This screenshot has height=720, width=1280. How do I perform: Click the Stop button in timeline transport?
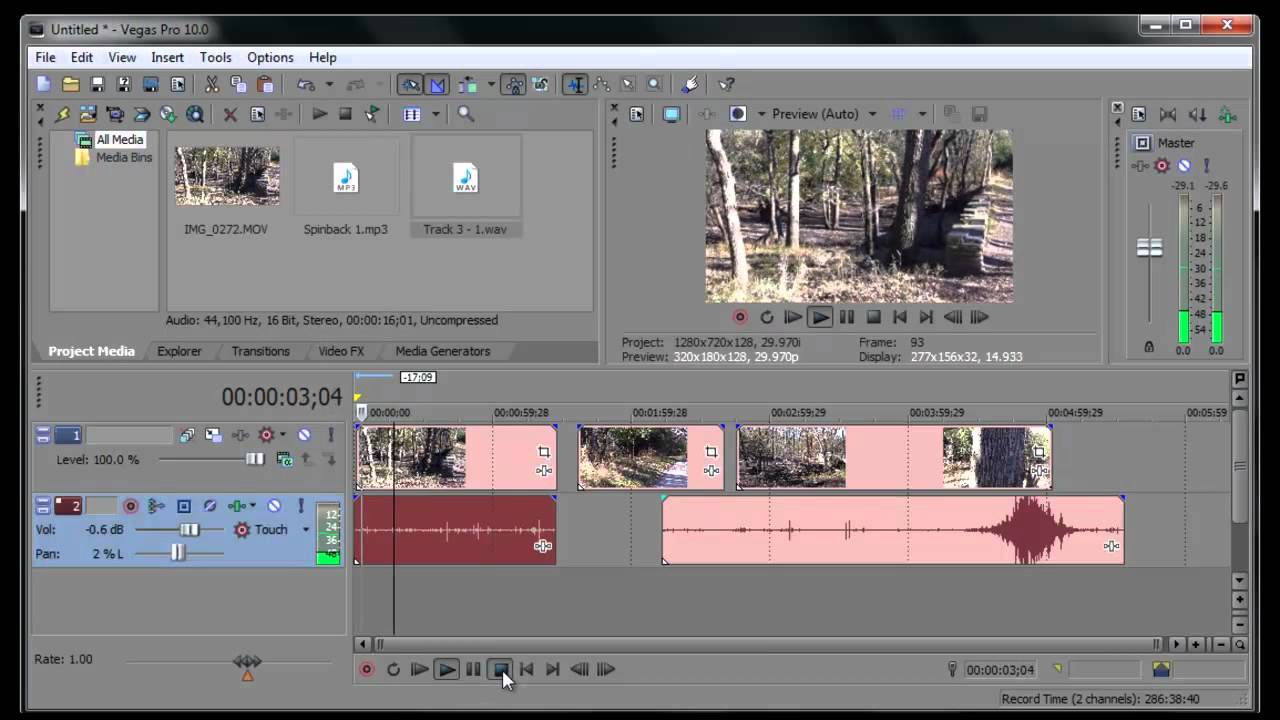tap(500, 669)
